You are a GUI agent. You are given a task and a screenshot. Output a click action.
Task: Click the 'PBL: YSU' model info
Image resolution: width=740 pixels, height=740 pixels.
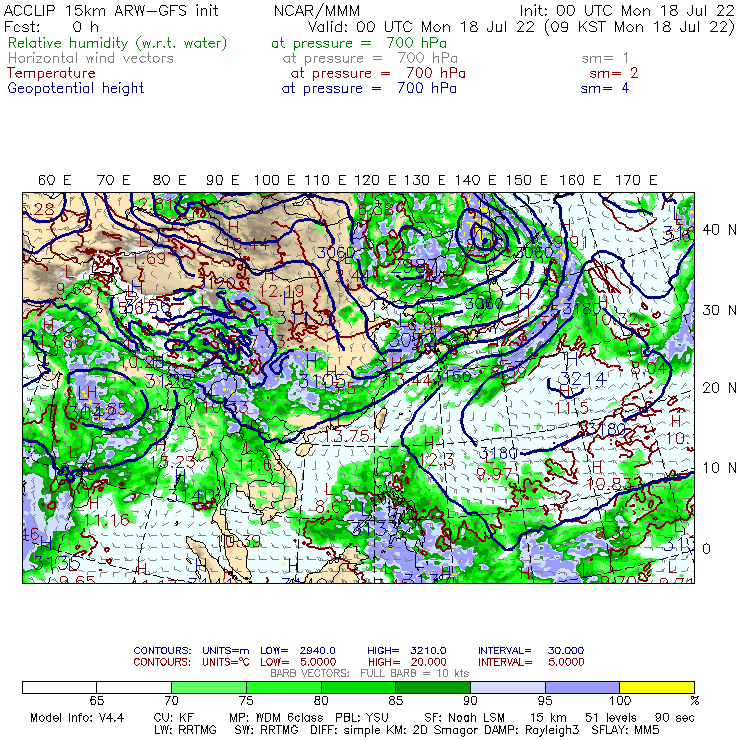[362, 718]
